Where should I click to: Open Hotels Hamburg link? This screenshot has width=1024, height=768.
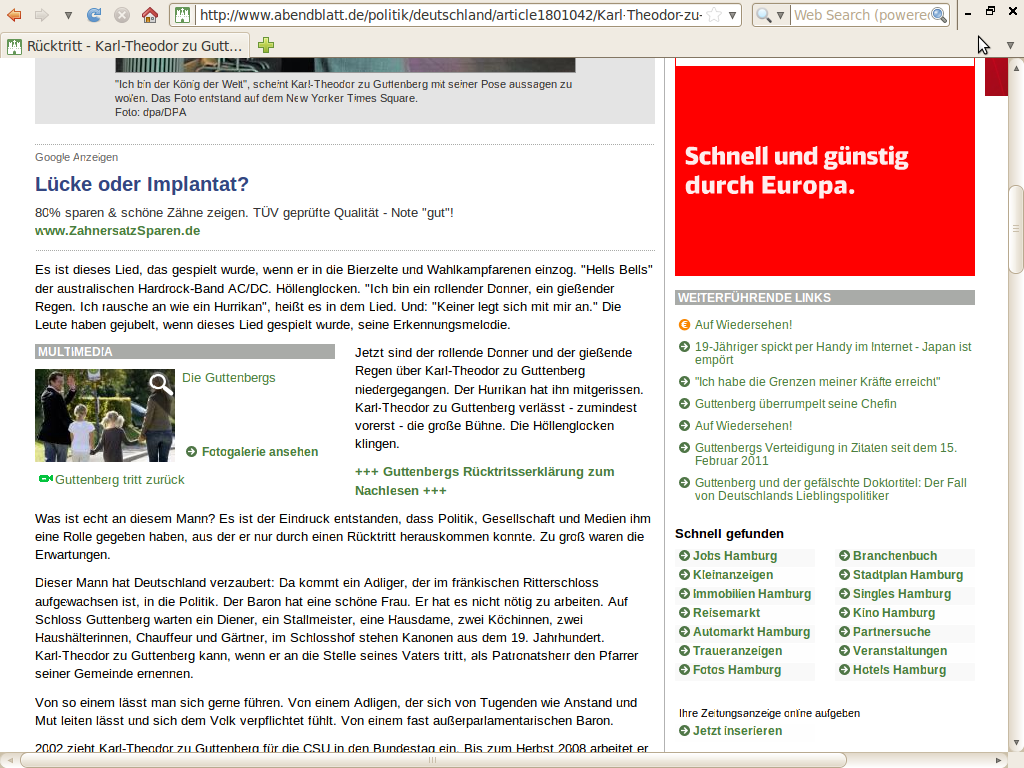(899, 669)
